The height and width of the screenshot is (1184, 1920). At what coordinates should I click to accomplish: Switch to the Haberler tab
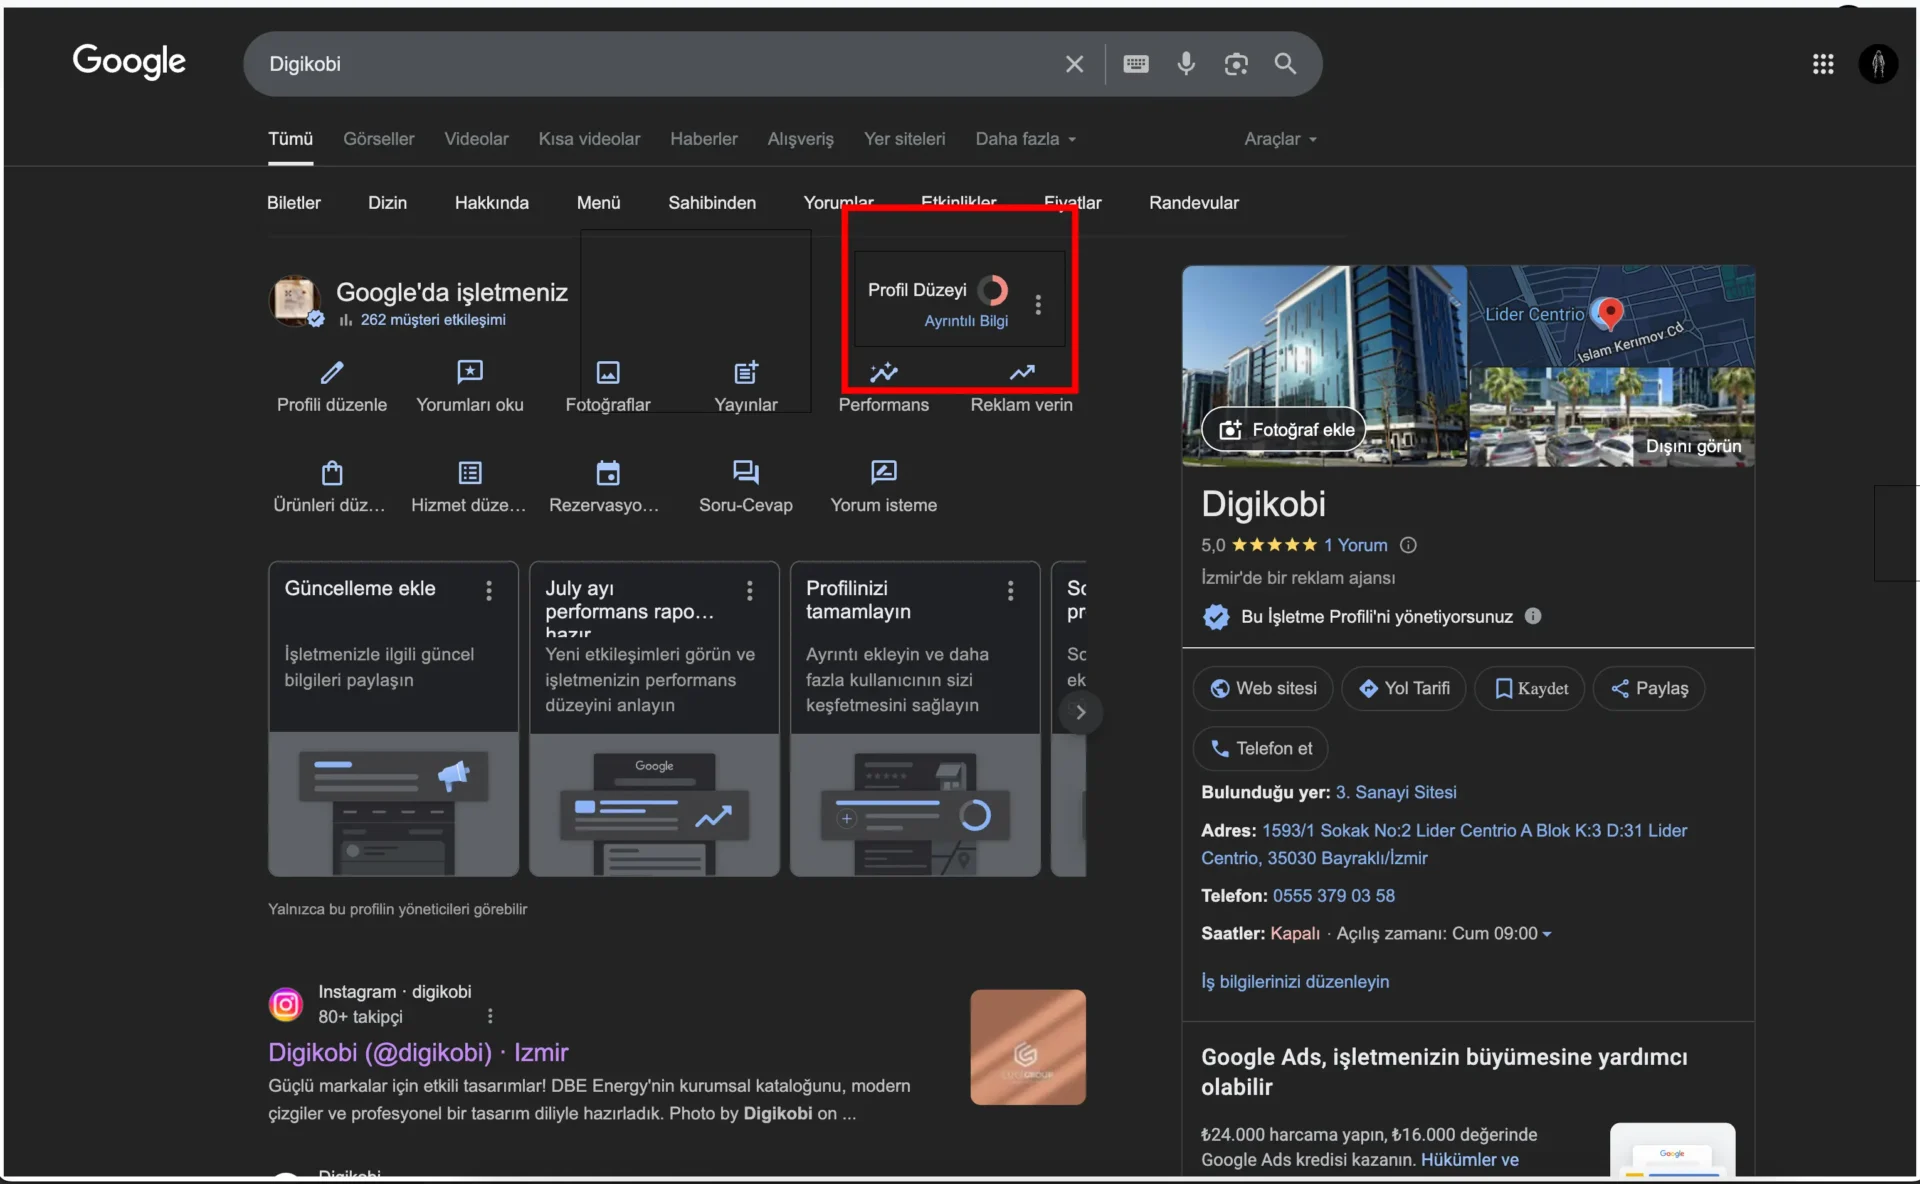point(704,139)
